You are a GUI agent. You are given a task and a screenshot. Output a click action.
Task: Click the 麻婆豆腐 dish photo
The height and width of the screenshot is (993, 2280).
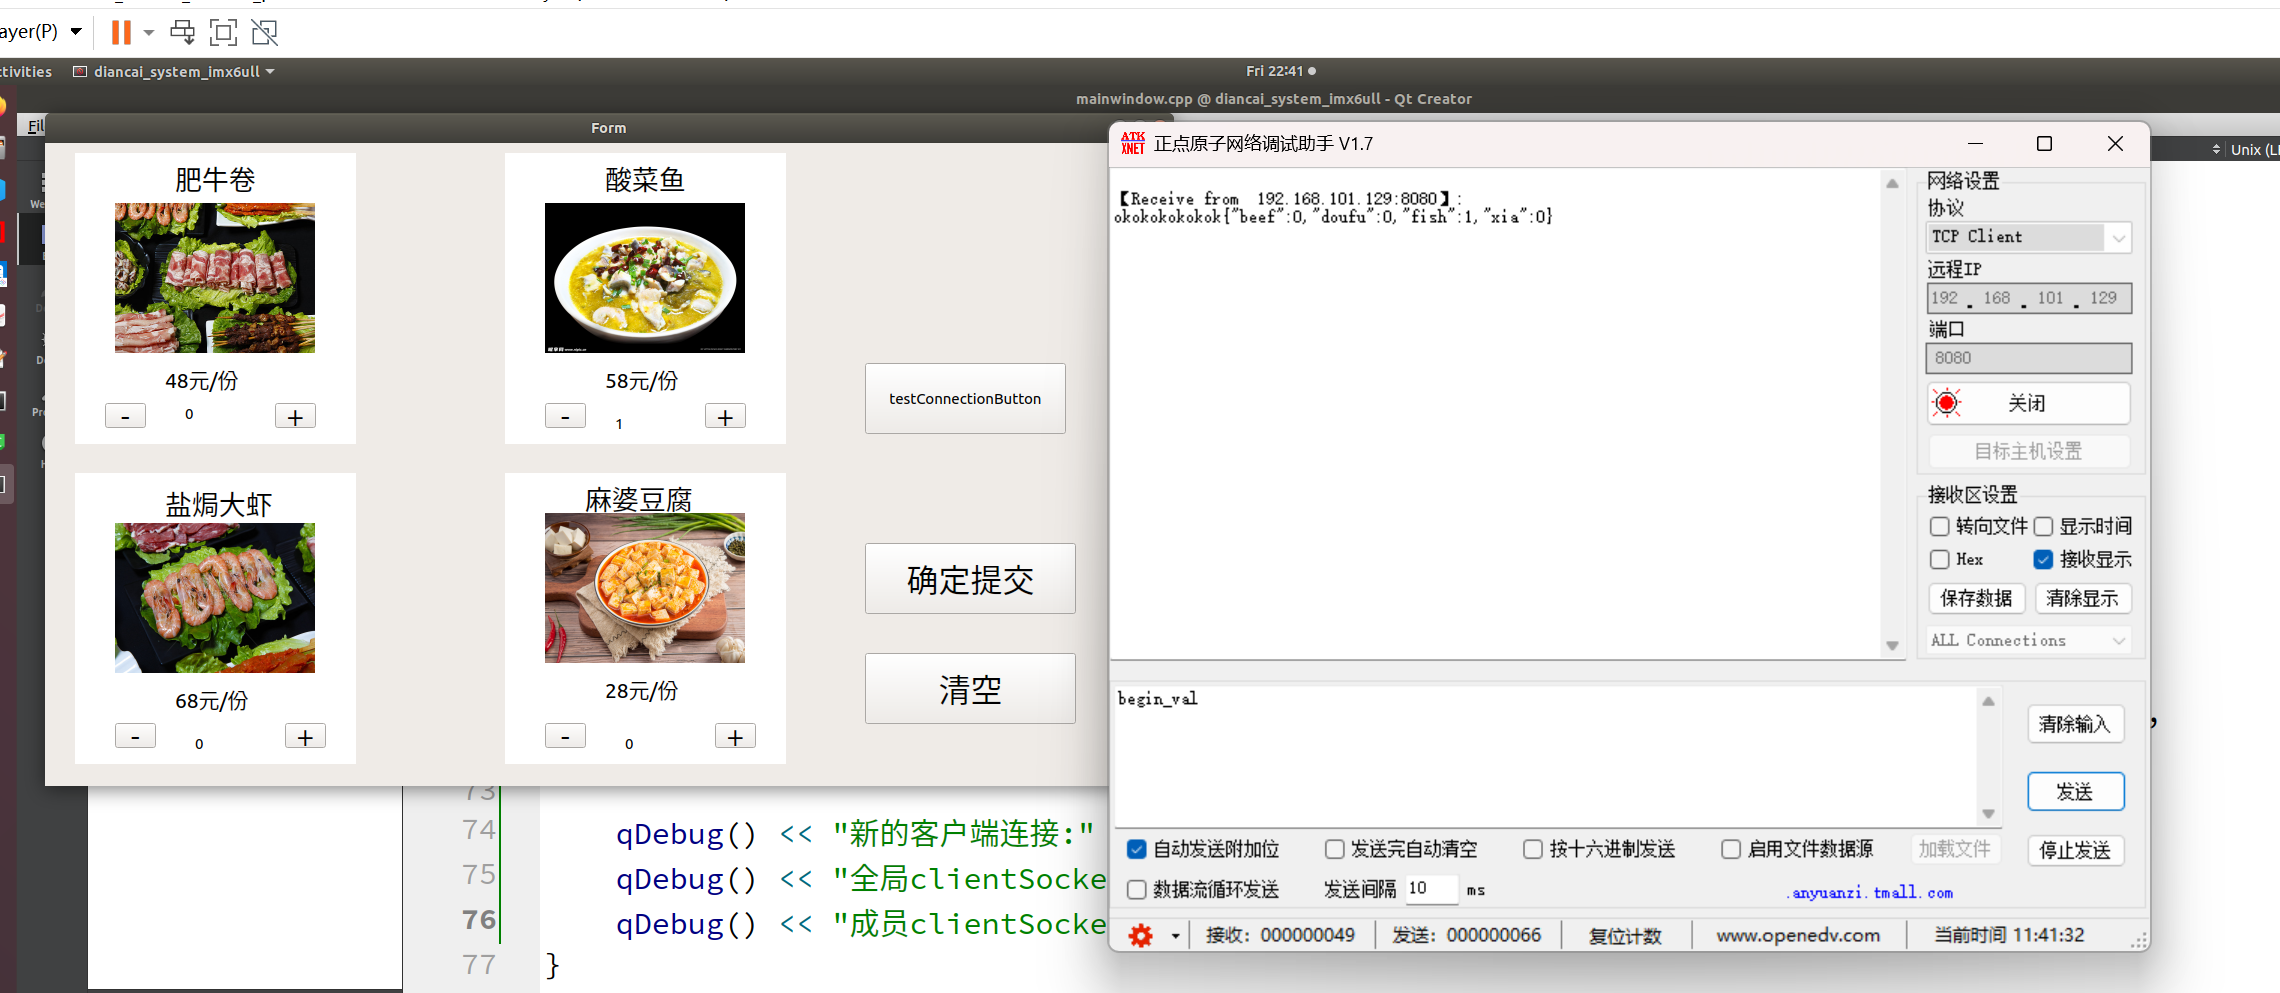click(645, 588)
